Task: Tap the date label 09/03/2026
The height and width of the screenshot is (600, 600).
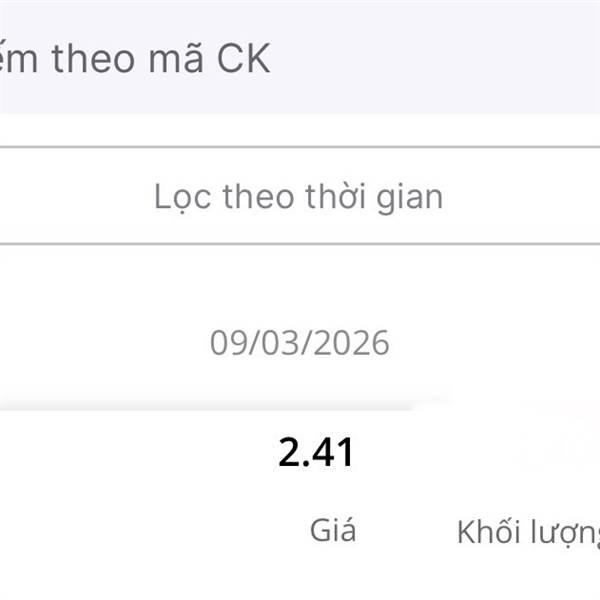Action: click(300, 344)
